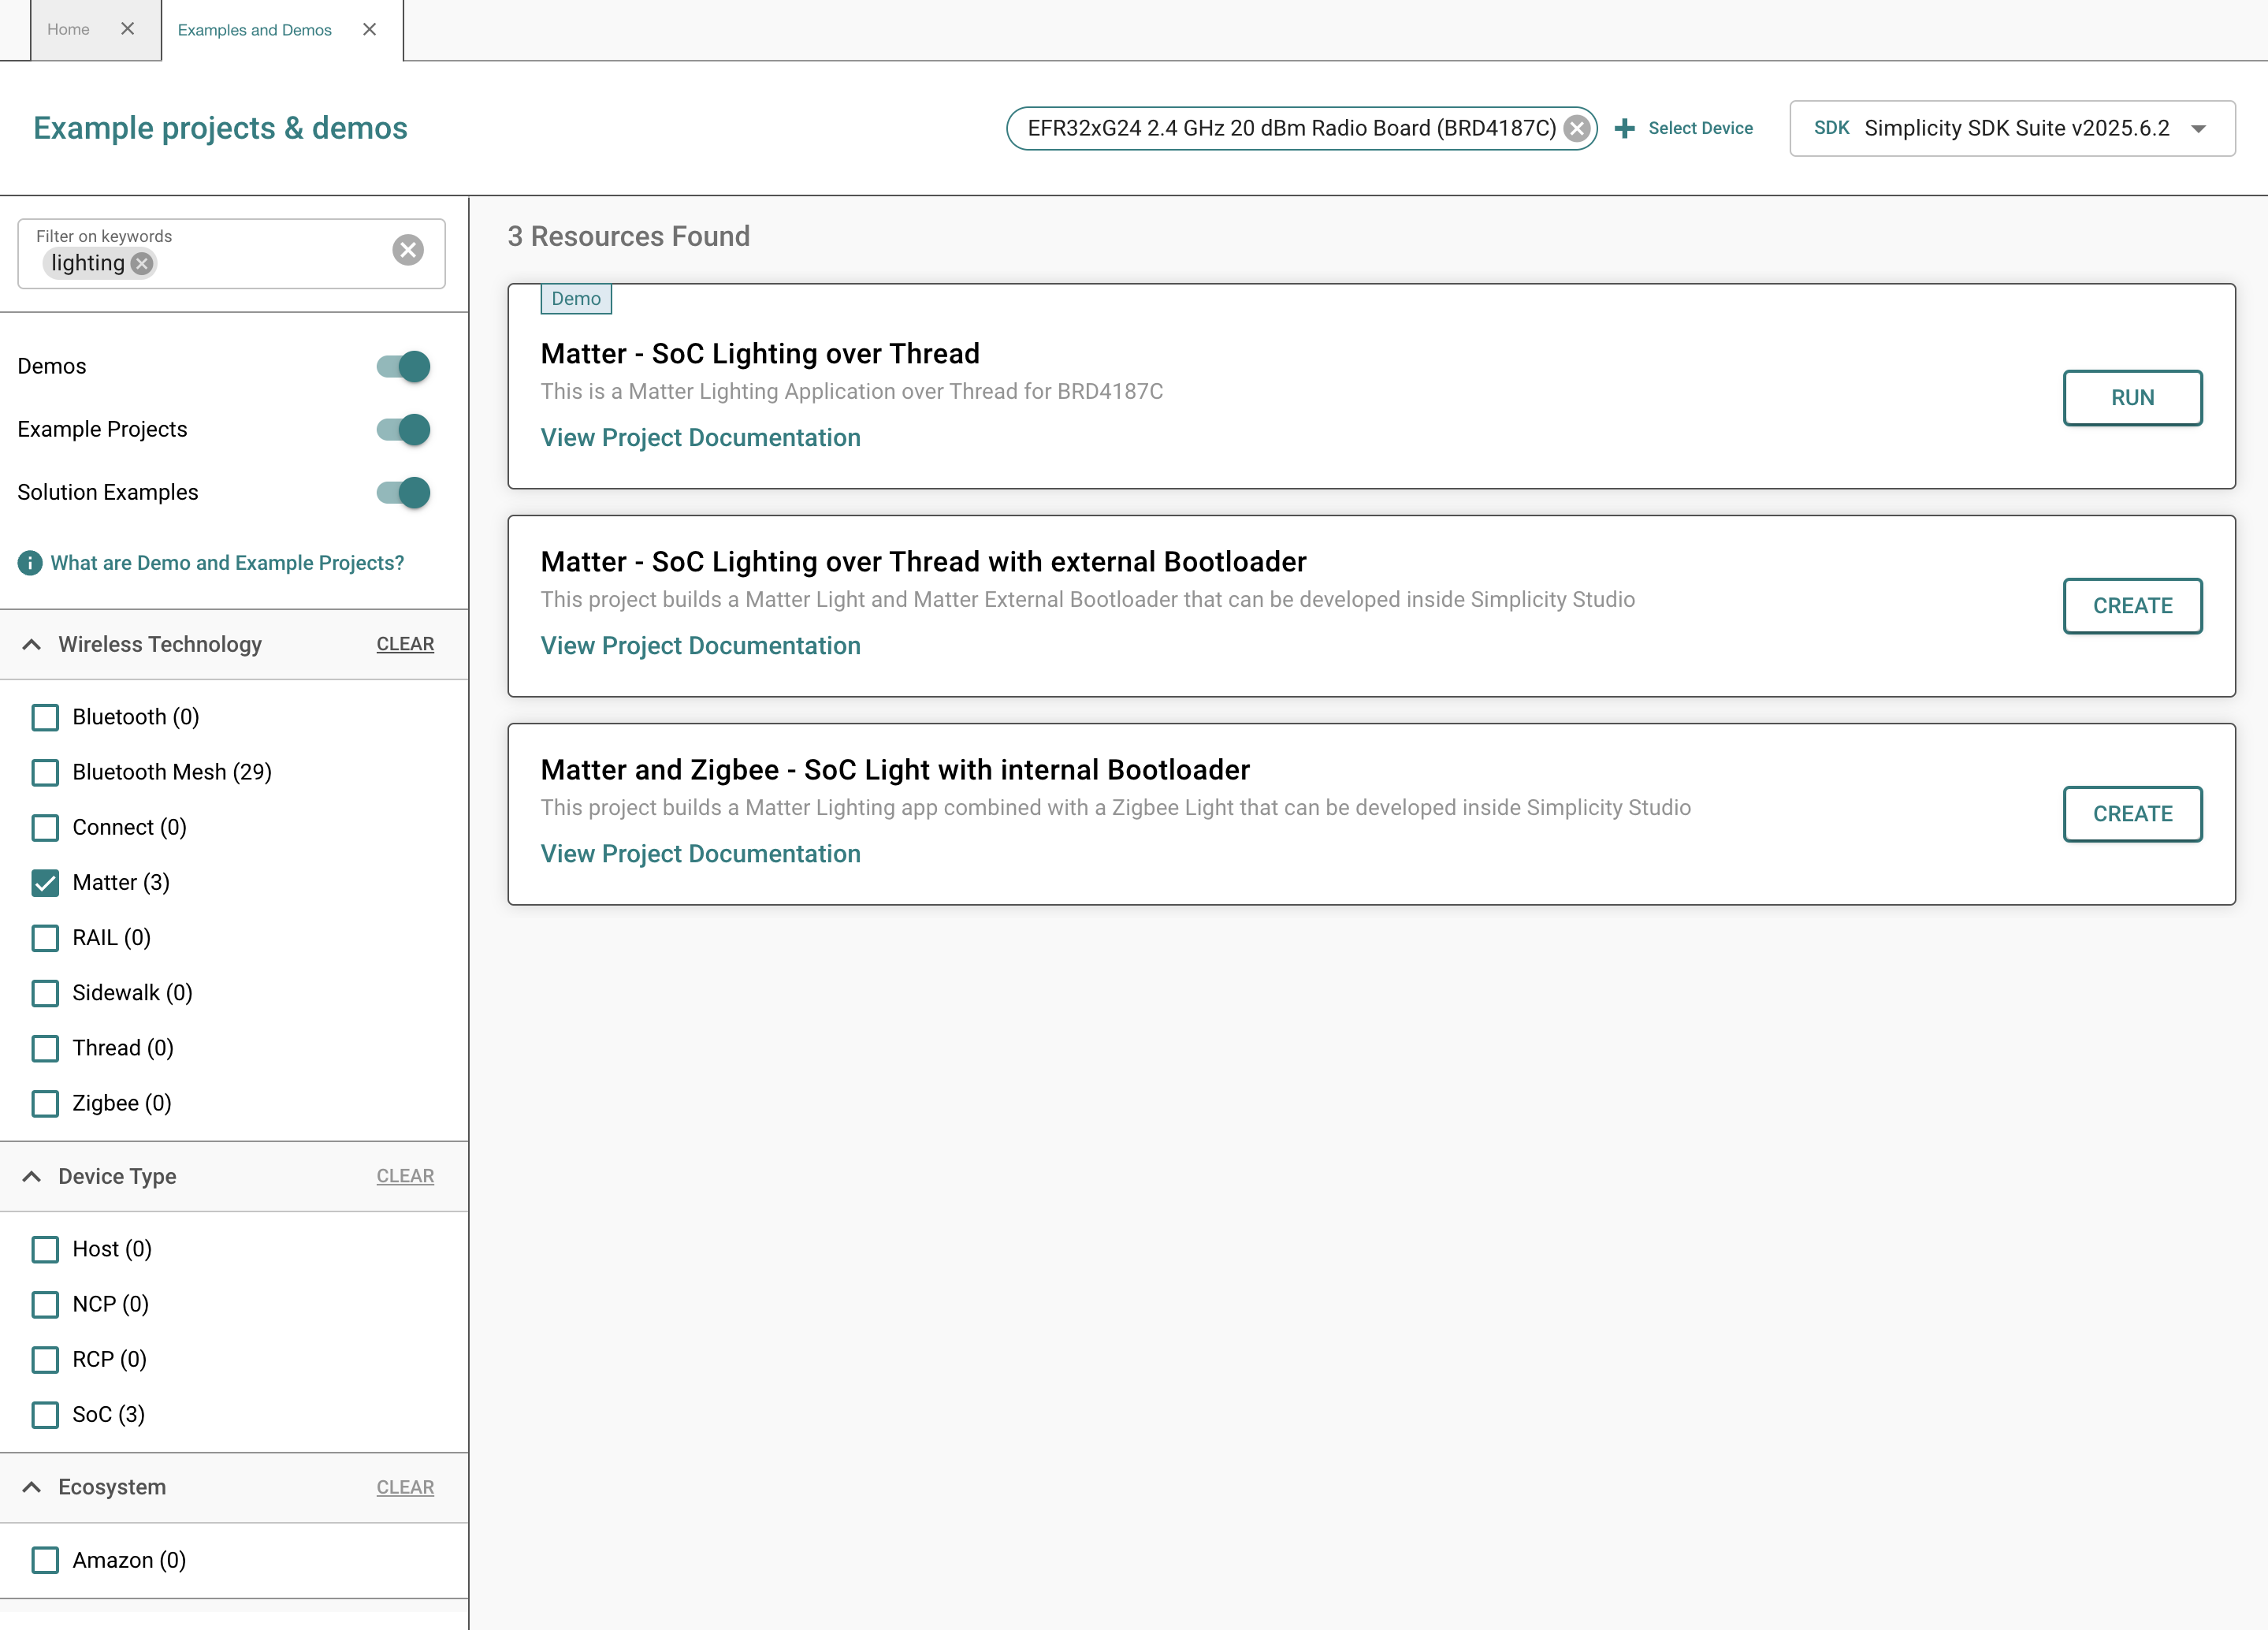This screenshot has width=2268, height=1630.
Task: Remove the 'lighting' keyword filter chip
Action: [141, 263]
